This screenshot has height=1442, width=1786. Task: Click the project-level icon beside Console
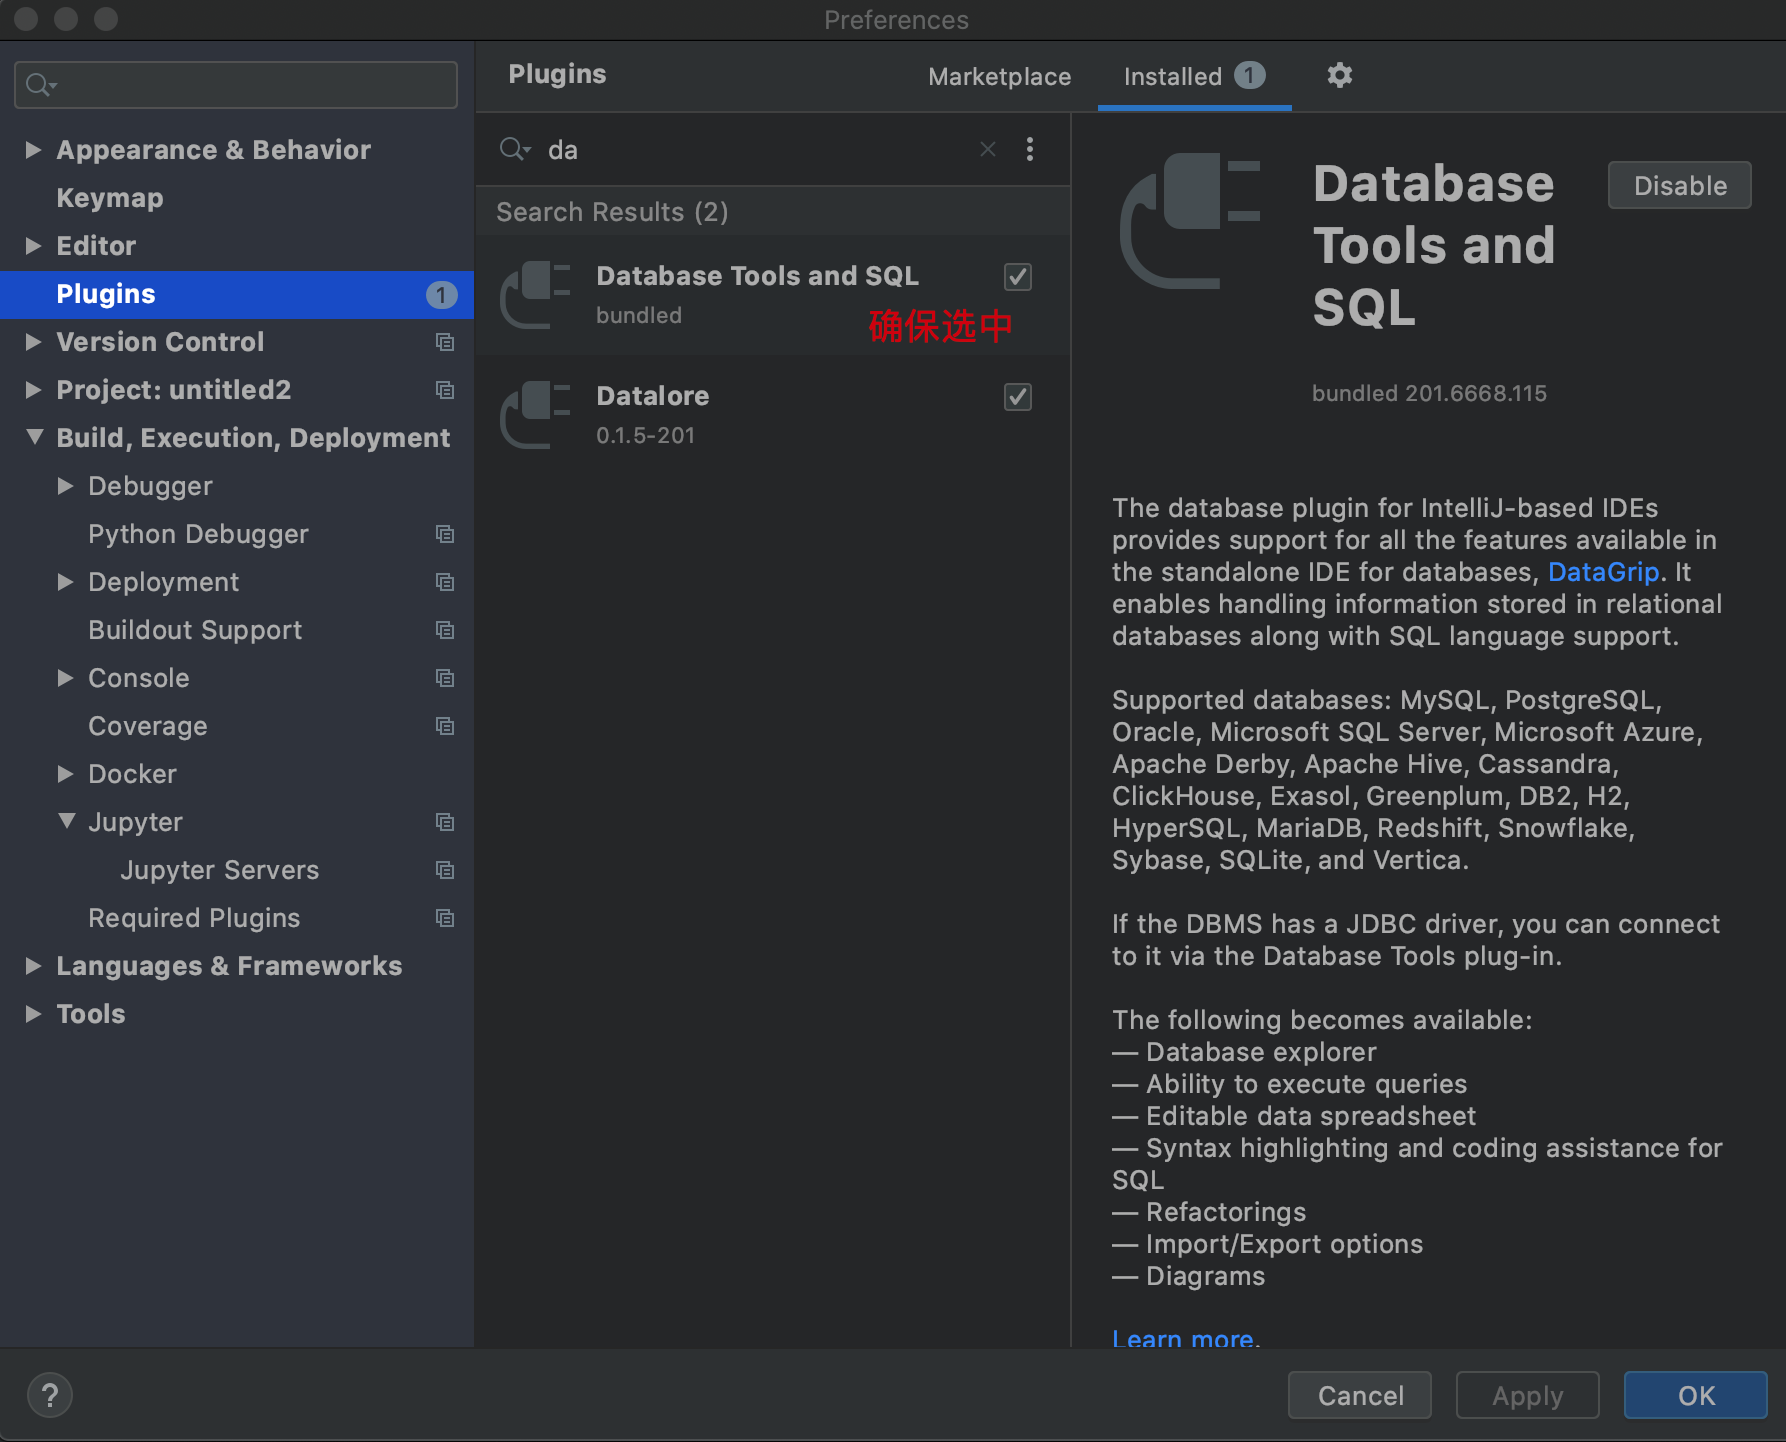pos(445,678)
